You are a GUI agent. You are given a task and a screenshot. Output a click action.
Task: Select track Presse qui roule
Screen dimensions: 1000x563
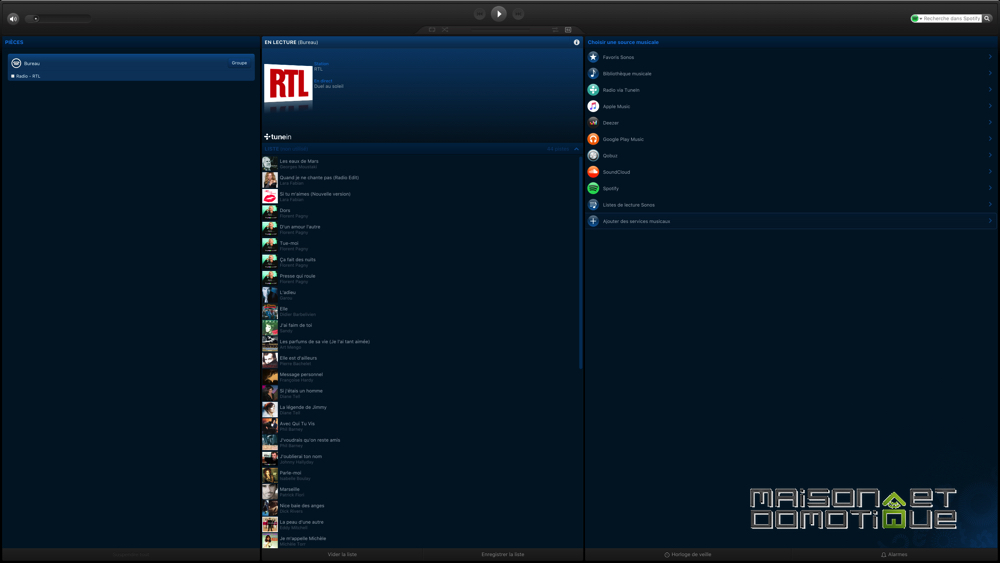[x=421, y=278]
